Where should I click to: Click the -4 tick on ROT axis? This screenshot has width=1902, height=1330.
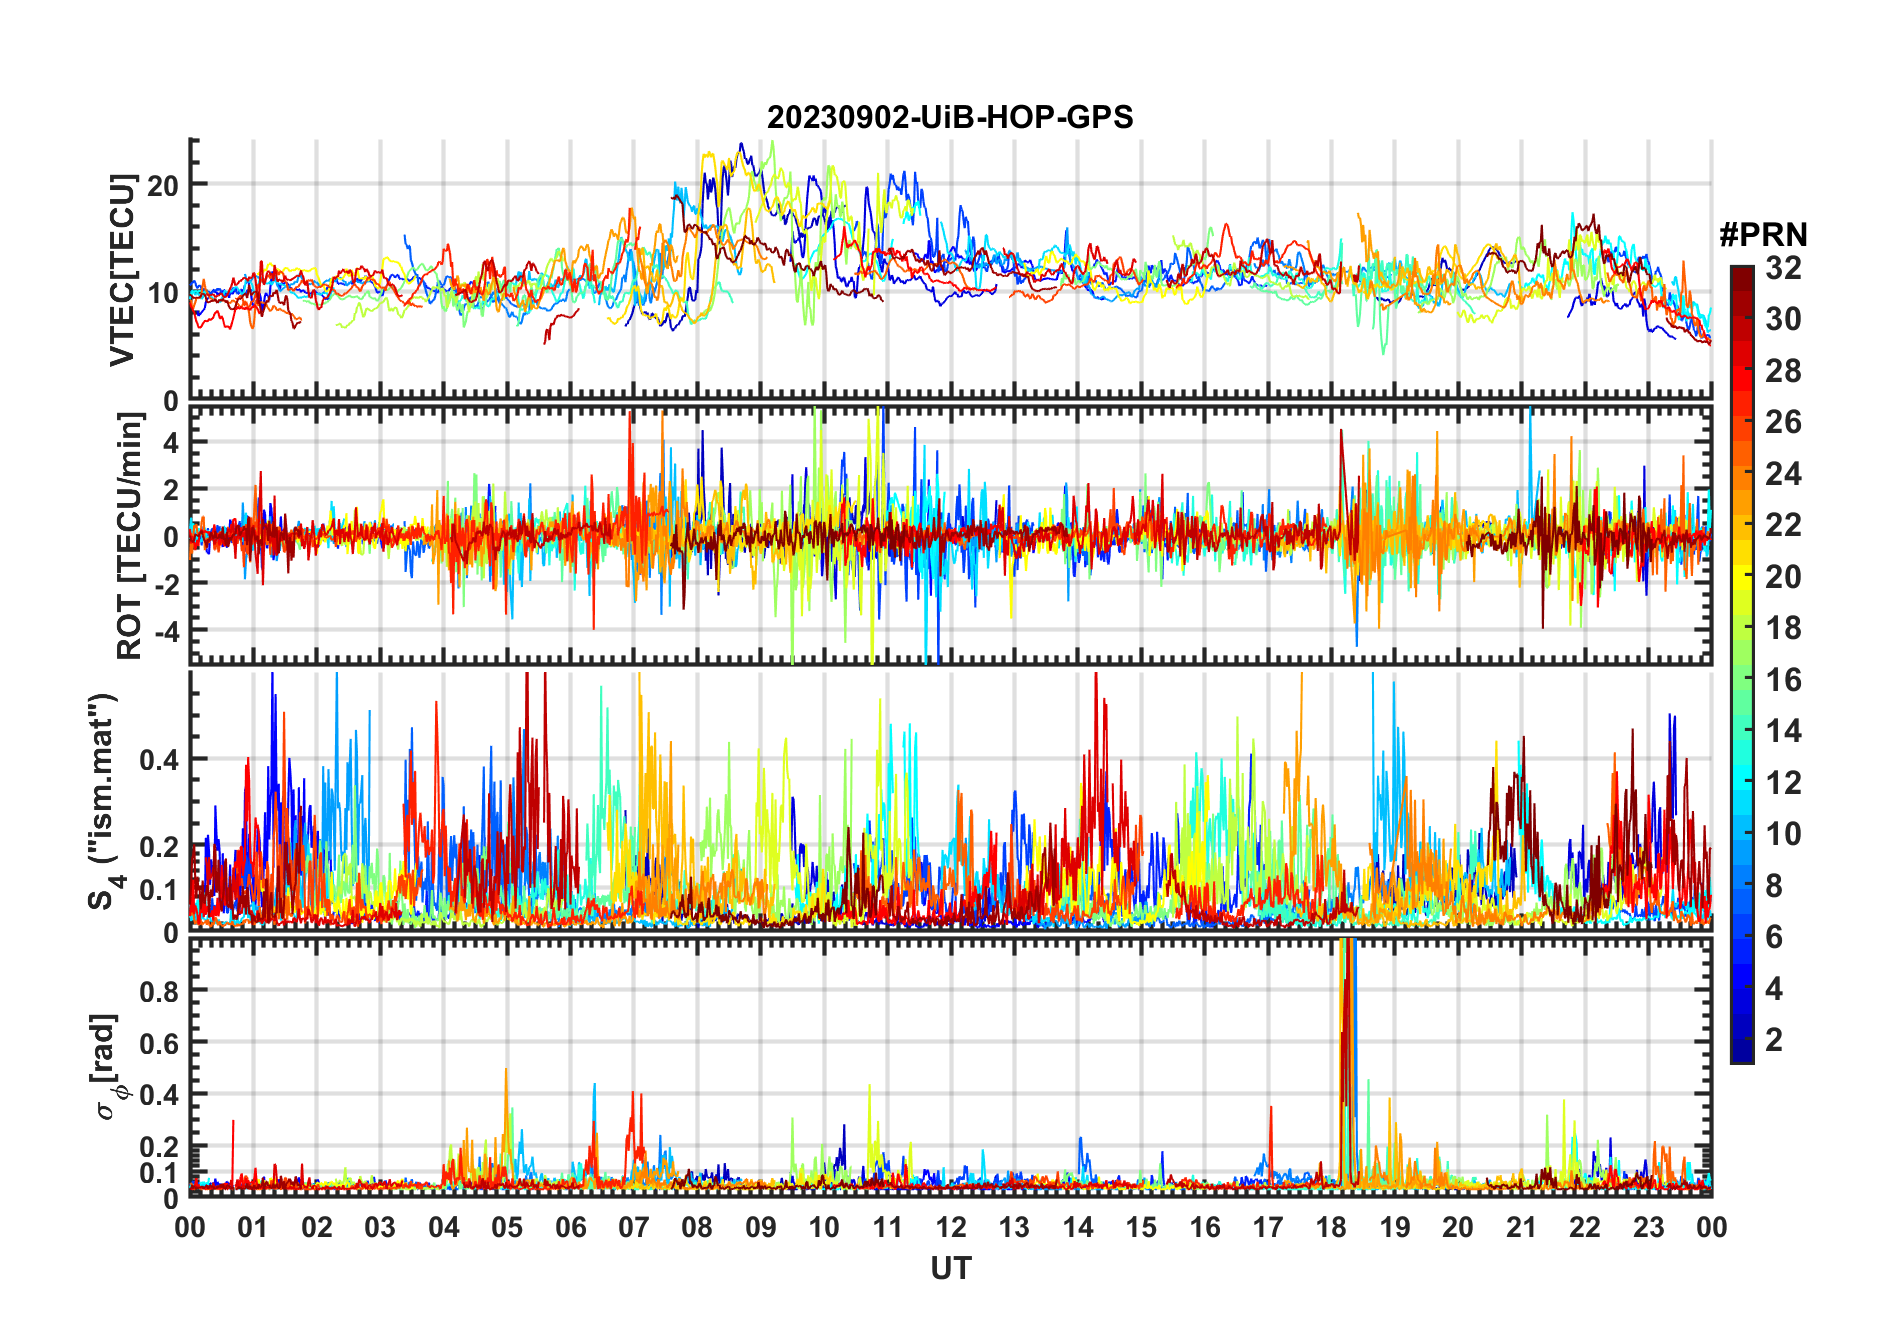(166, 630)
